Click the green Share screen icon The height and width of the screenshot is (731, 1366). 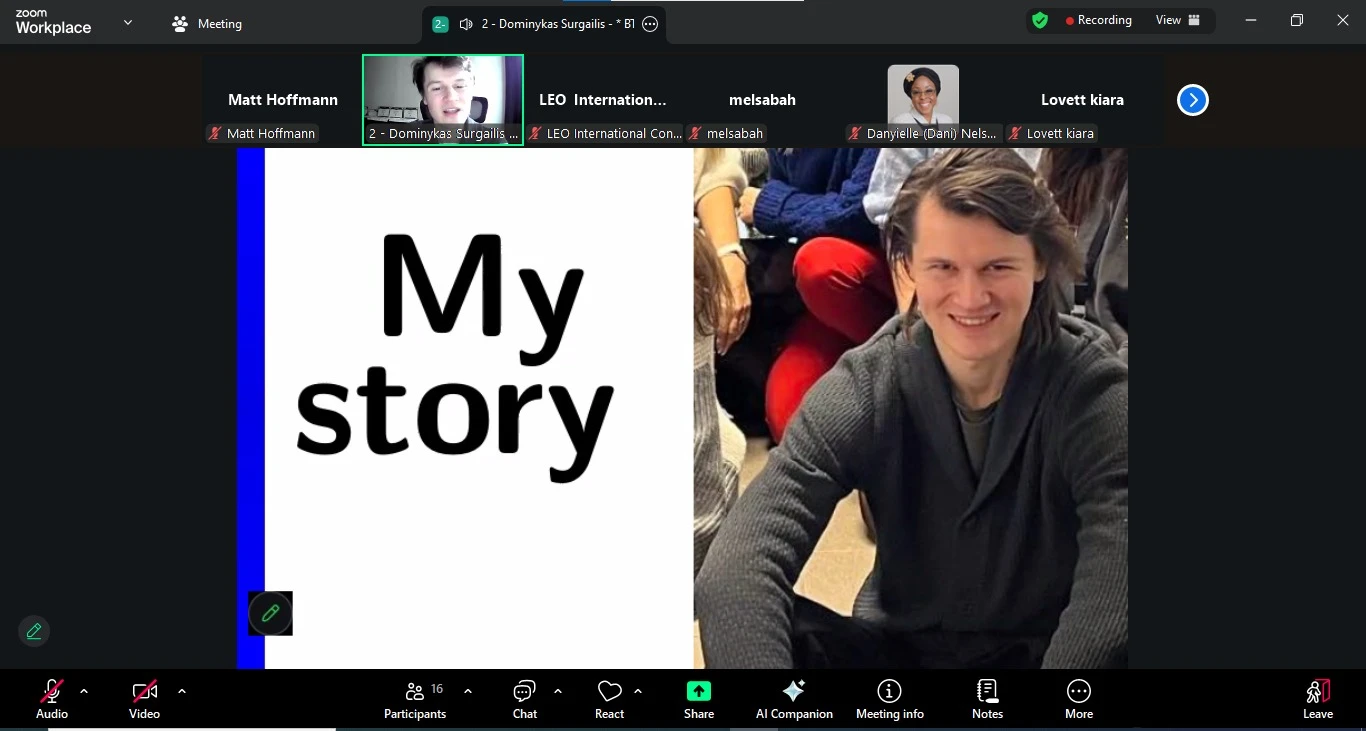click(699, 692)
